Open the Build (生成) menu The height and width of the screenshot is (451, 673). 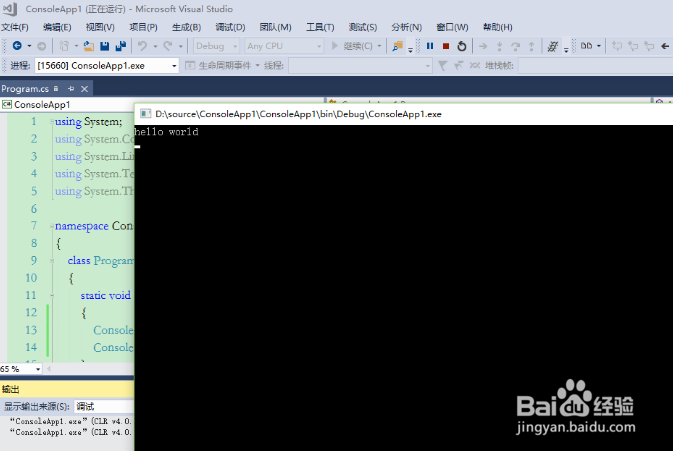[186, 27]
